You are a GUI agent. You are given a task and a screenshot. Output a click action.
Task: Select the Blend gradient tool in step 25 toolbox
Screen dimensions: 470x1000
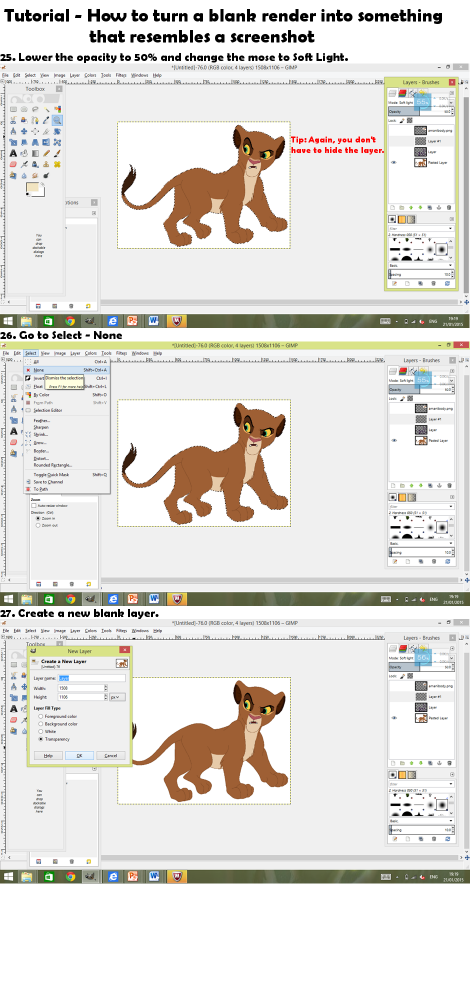(x=35, y=154)
